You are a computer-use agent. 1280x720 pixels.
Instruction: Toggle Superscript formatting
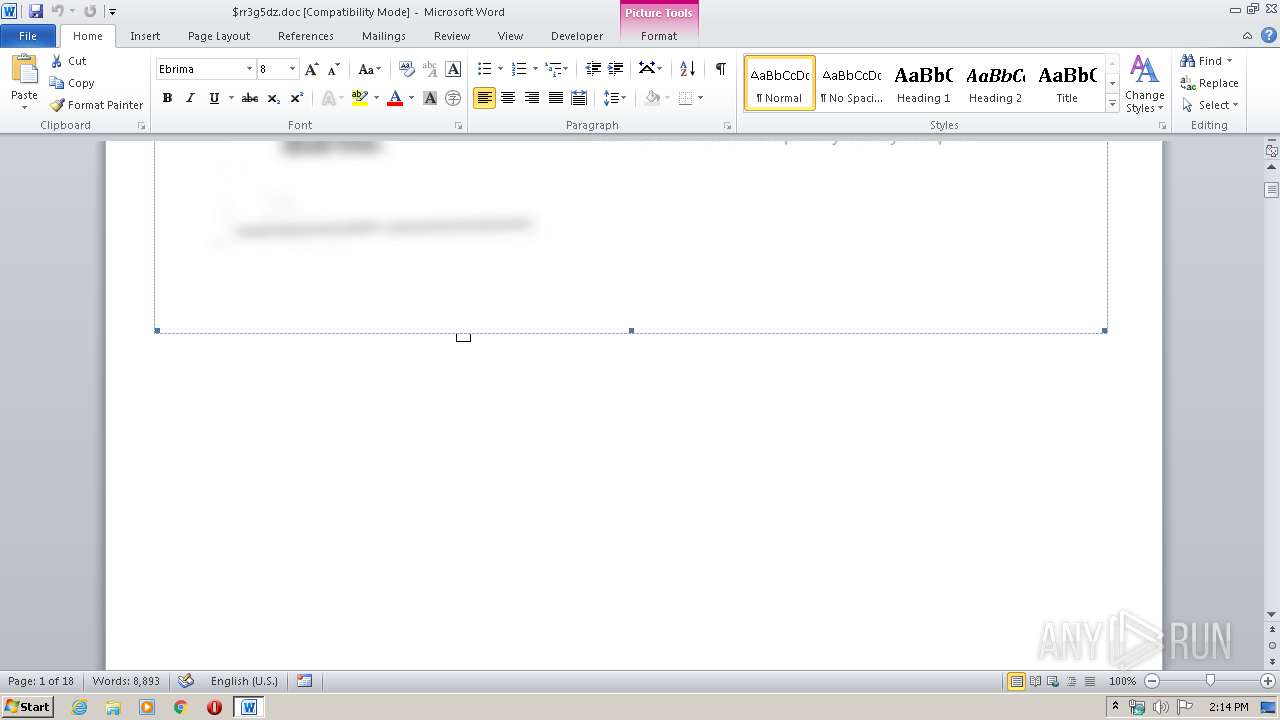click(x=297, y=98)
